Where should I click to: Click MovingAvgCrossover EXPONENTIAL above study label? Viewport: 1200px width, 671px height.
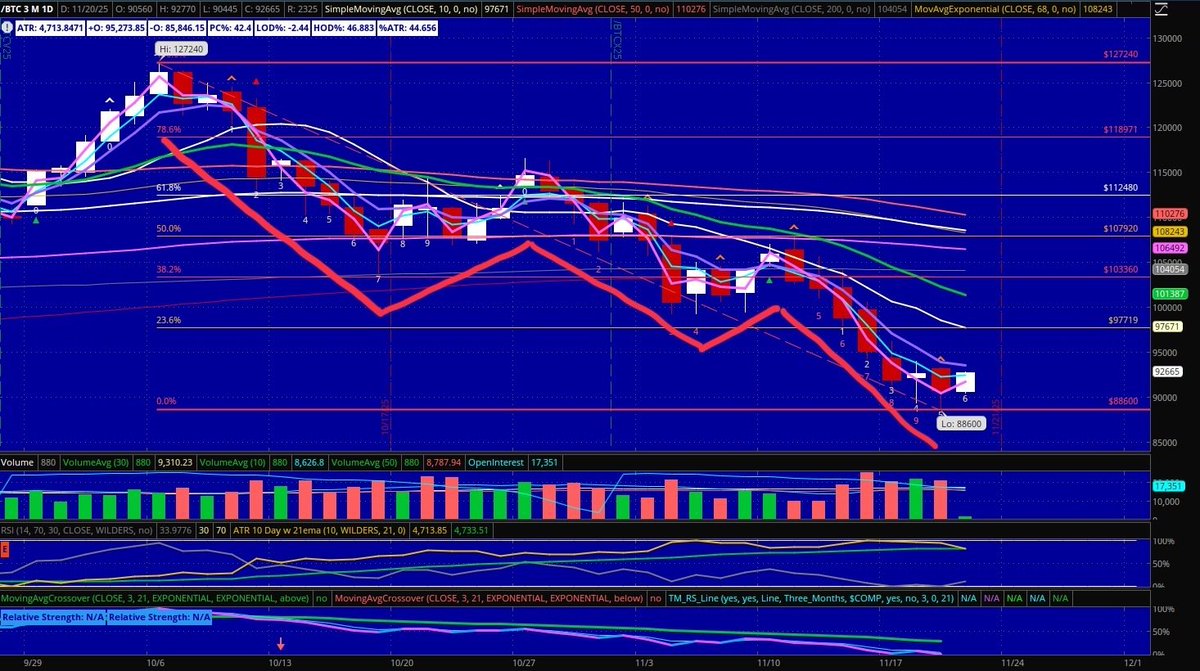[x=156, y=598]
